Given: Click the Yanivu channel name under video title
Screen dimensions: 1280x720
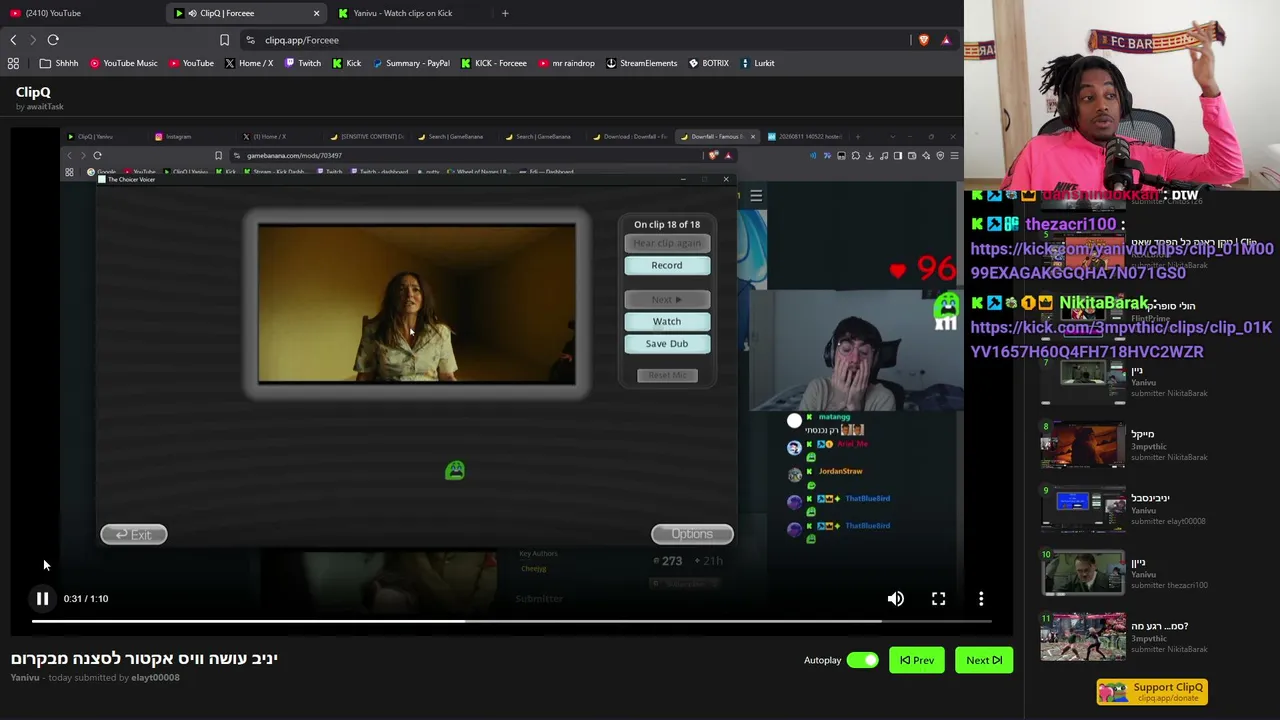Looking at the screenshot, I should pyautogui.click(x=25, y=678).
